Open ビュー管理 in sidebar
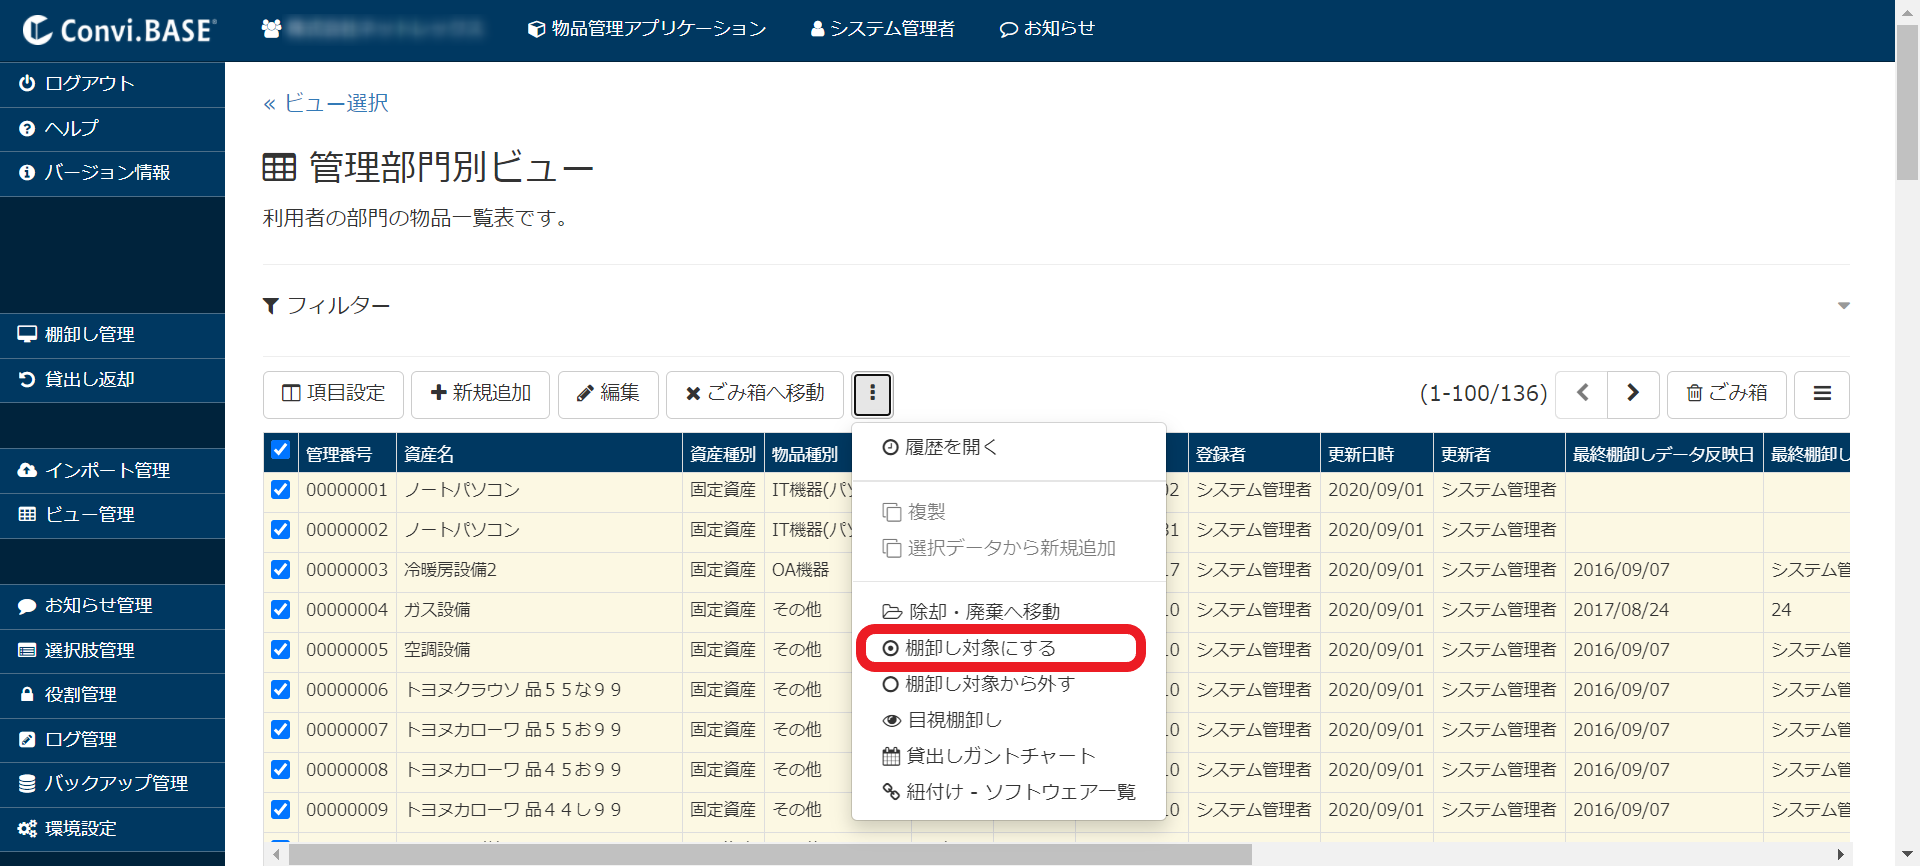Image resolution: width=1920 pixels, height=866 pixels. click(112, 515)
